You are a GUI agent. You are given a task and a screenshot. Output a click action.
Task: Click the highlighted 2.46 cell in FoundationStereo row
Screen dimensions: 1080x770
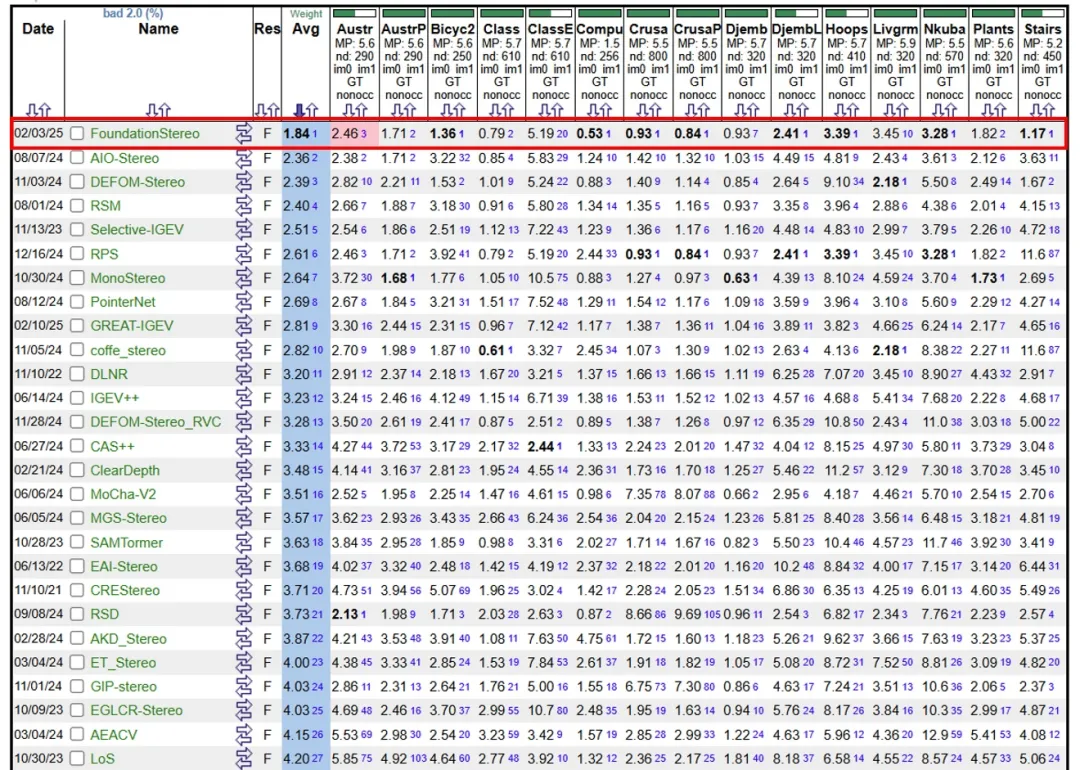coord(355,134)
